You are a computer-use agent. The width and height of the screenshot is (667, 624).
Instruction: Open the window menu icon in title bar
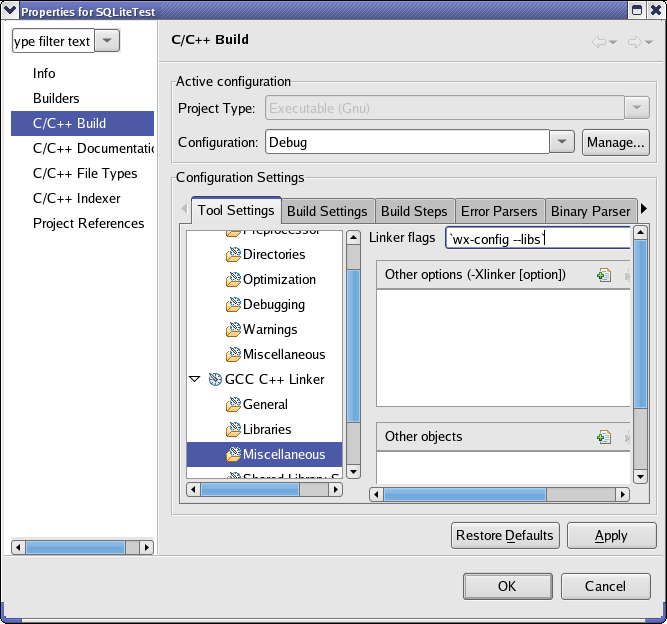[x=10, y=10]
